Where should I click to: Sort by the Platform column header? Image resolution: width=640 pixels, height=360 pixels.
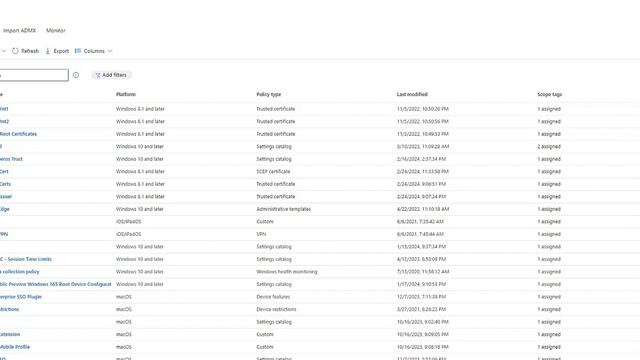pos(126,94)
